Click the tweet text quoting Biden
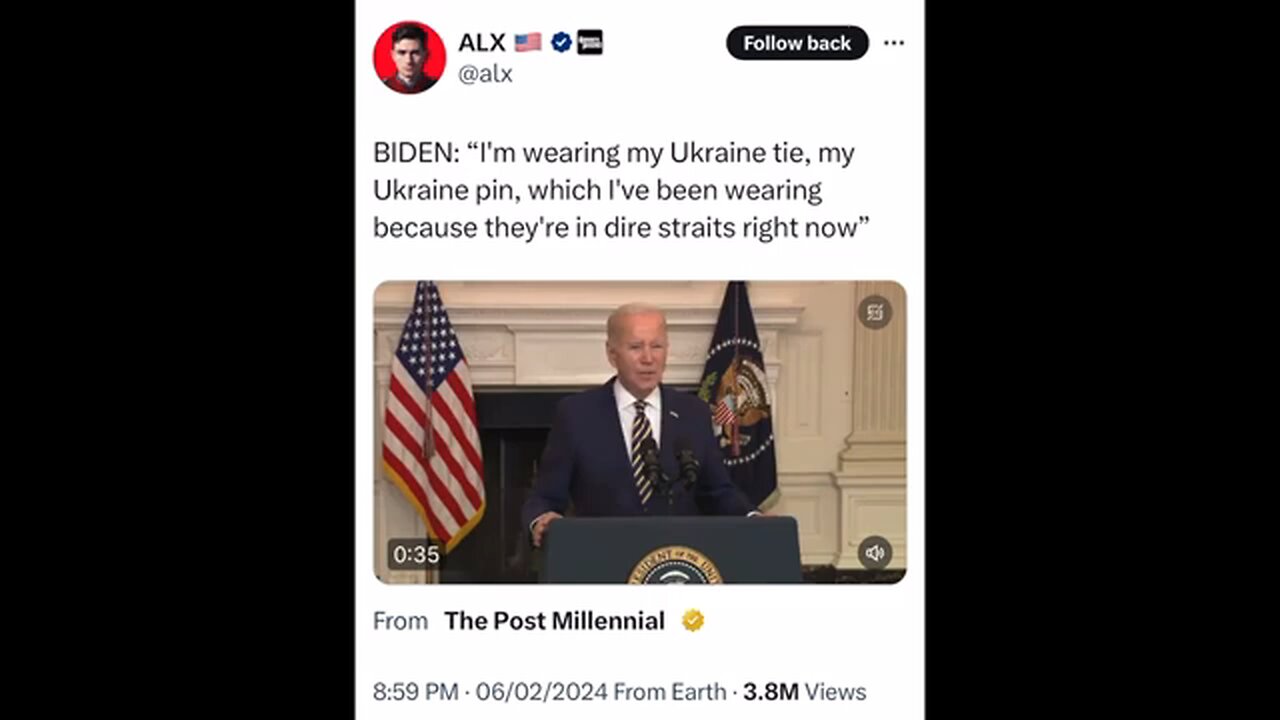 614,190
